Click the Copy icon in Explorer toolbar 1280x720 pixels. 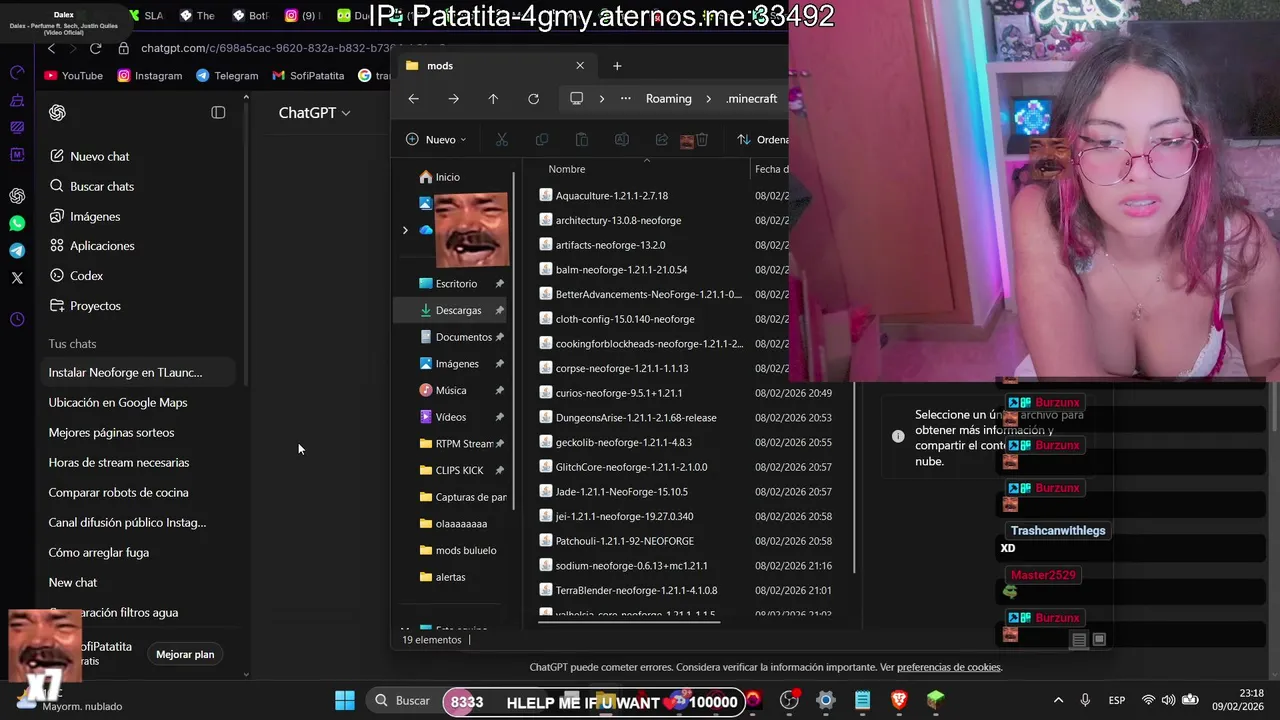pos(541,140)
